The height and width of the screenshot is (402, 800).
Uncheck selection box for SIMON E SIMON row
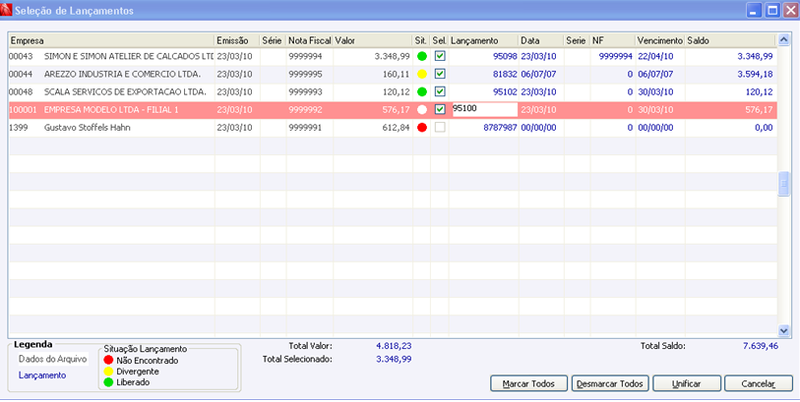pos(440,56)
